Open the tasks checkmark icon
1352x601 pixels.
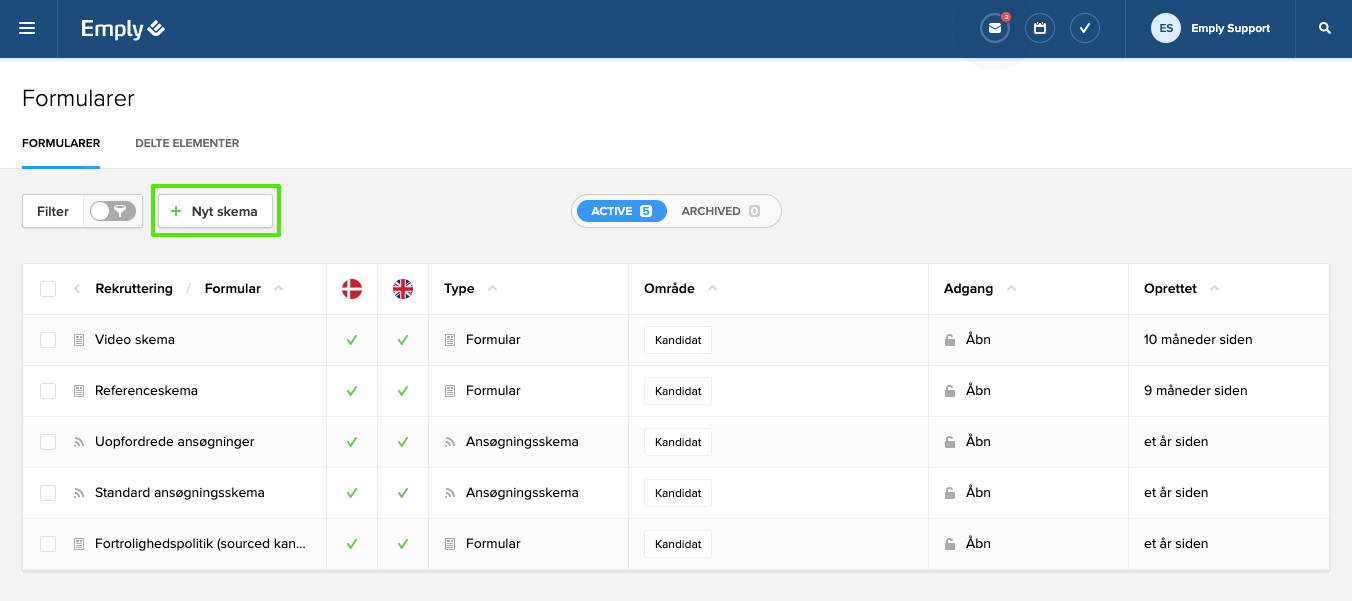coord(1085,29)
